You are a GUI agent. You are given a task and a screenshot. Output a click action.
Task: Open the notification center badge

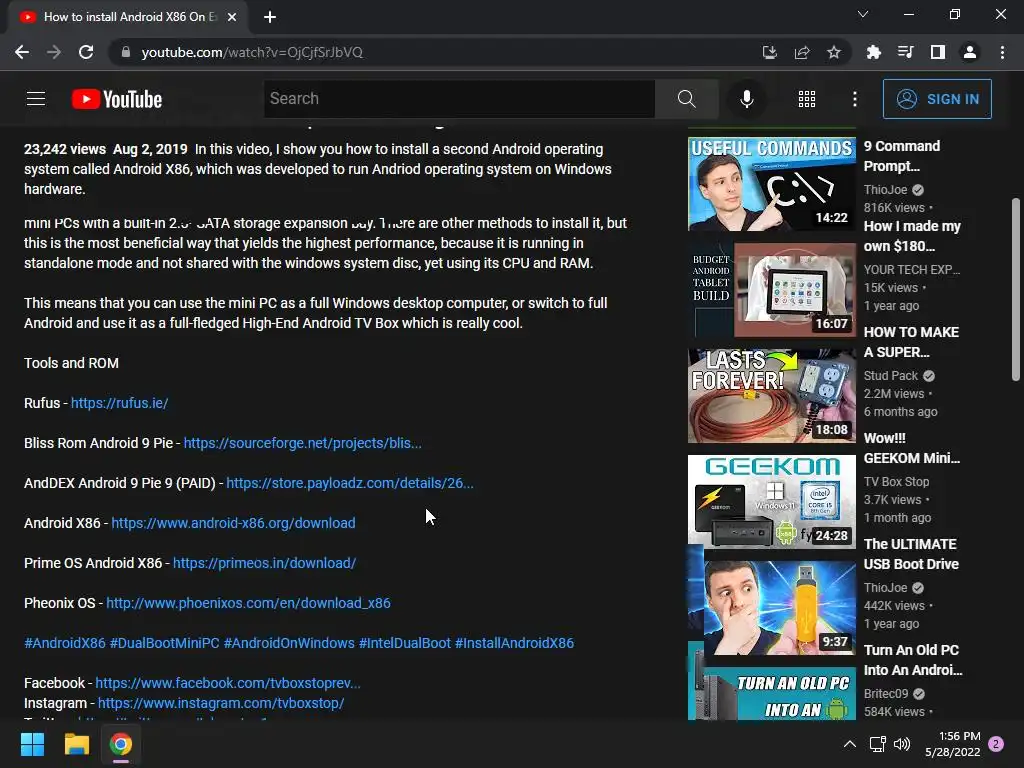[x=996, y=744]
